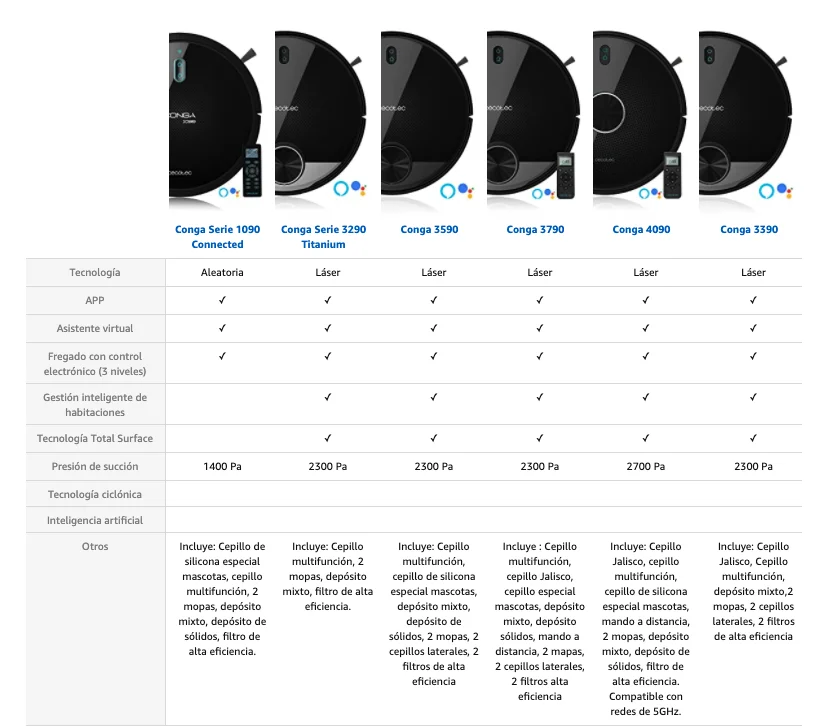Click the Conga Serie 3290 Titanium robot image

322,122
